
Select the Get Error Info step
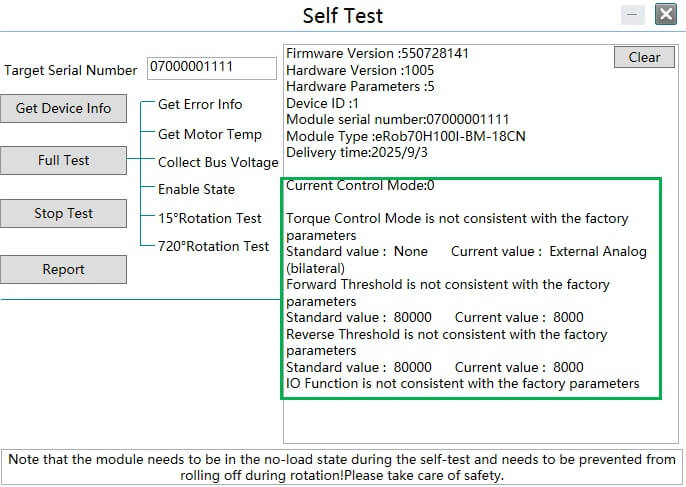tap(200, 104)
